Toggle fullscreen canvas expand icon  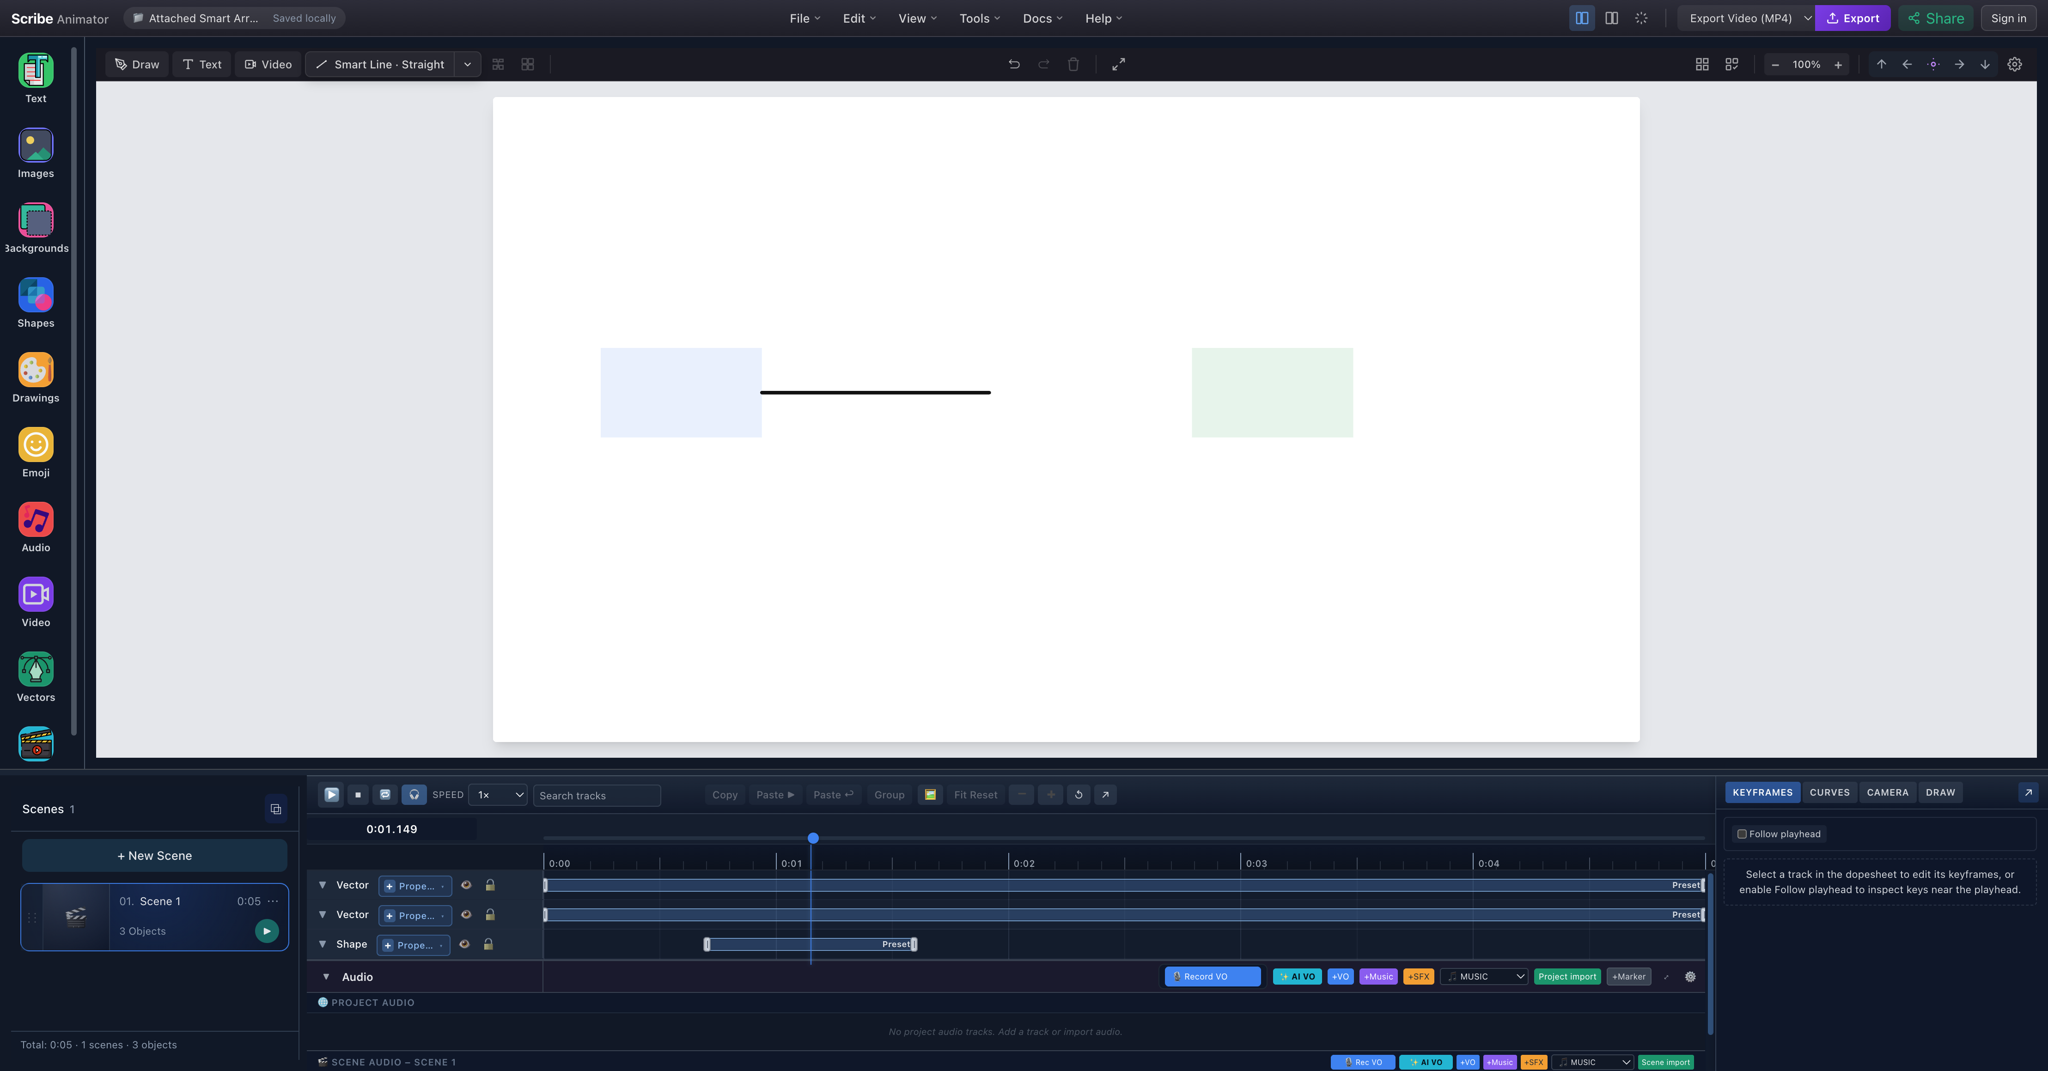[x=1119, y=64]
